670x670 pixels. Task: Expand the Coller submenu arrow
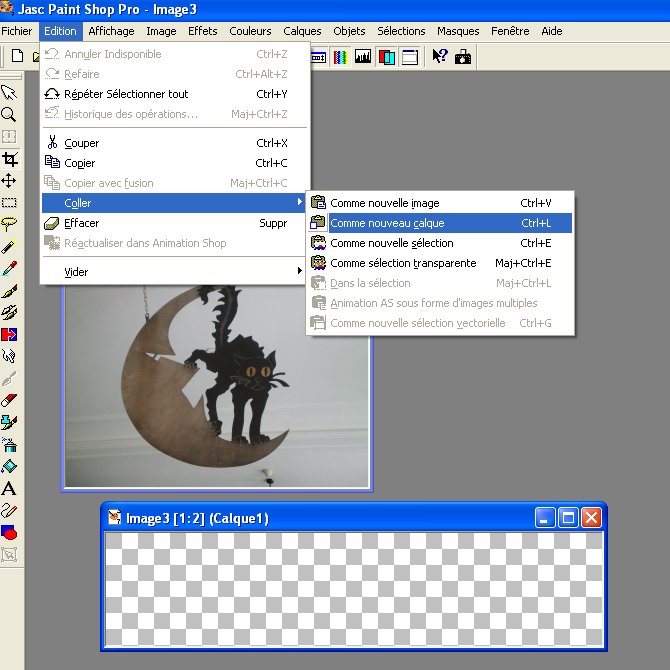(x=300, y=202)
